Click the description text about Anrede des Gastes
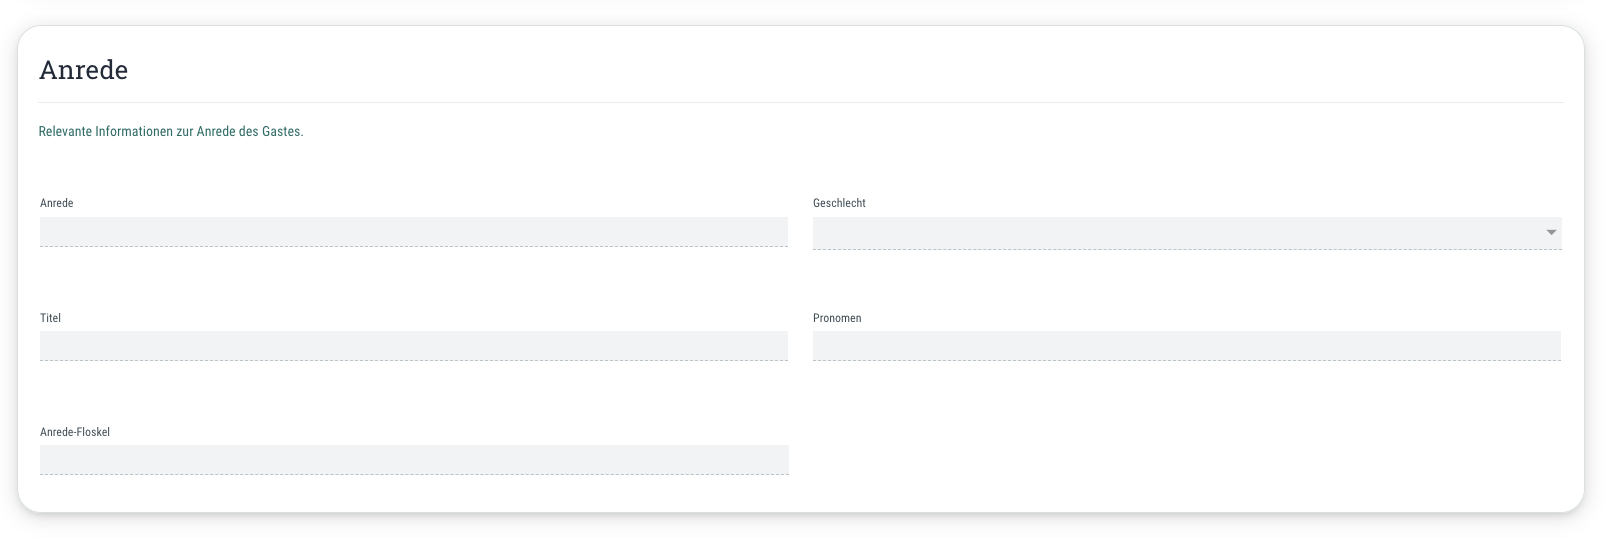Image resolution: width=1605 pixels, height=538 pixels. coord(171,131)
